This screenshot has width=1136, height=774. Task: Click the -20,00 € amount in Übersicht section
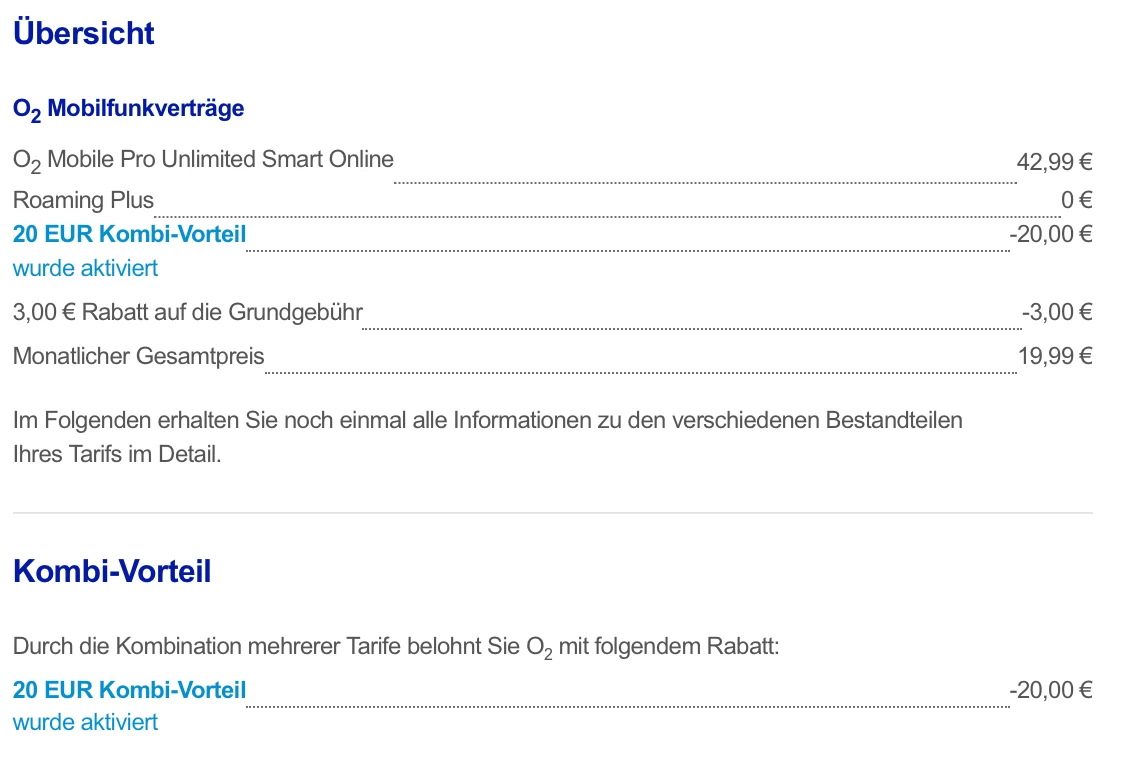1050,235
